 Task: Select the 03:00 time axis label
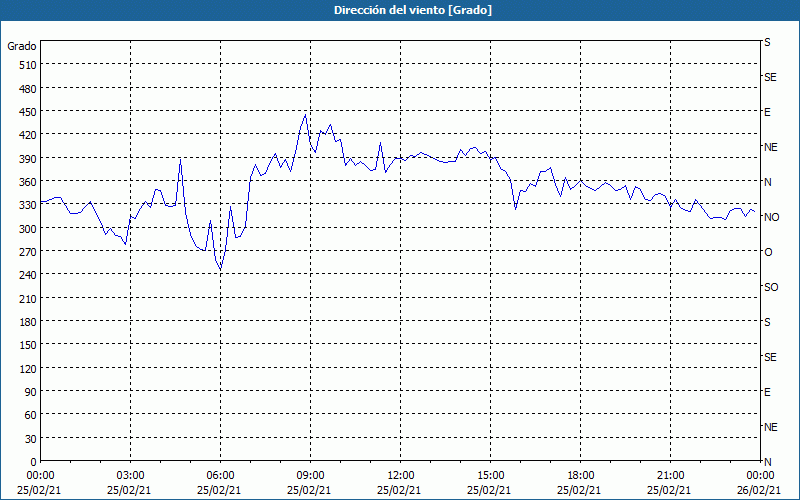[x=130, y=476]
